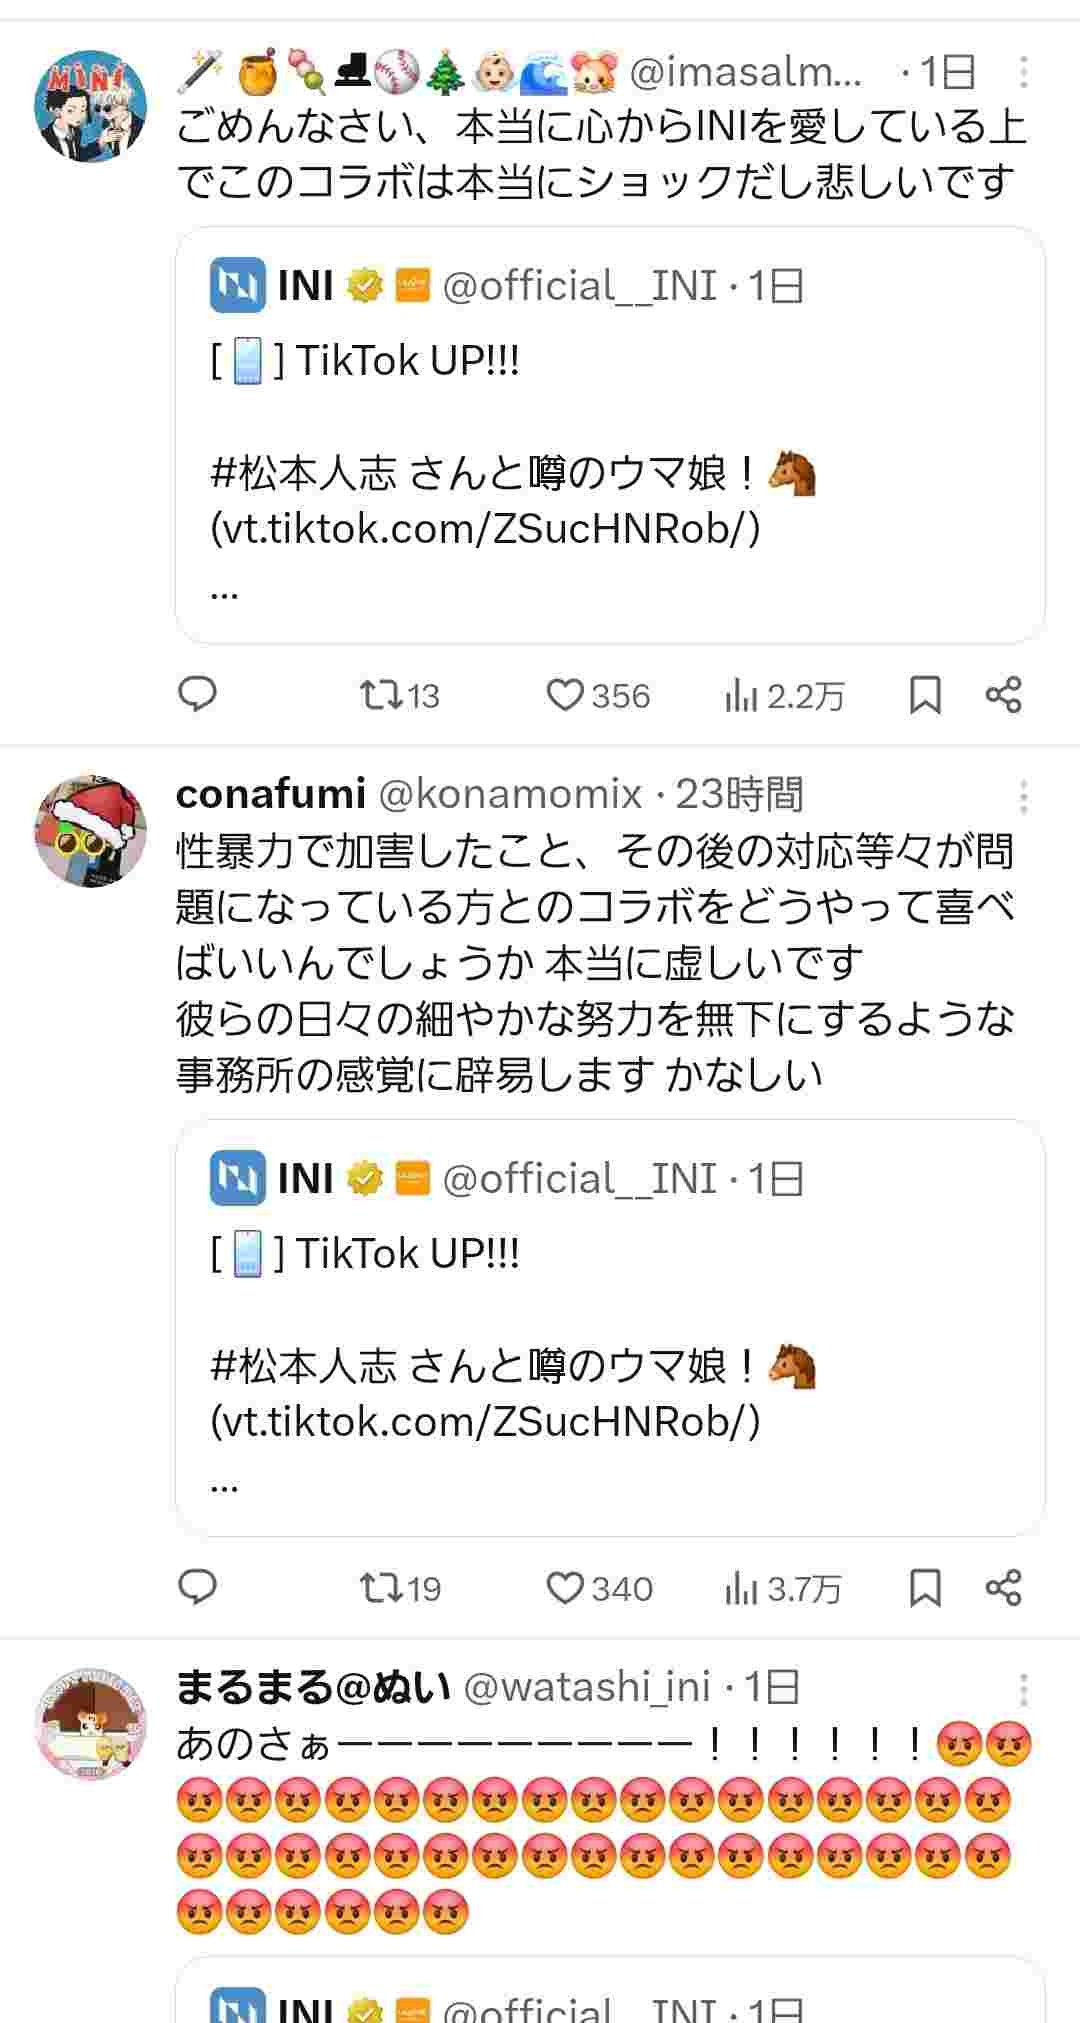1080x2023 pixels.
Task: Reply to the imasalm tweet
Action: tap(197, 695)
